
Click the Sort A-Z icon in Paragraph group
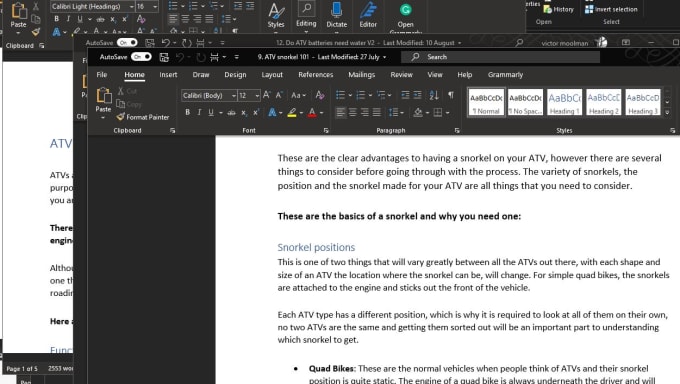pos(434,95)
